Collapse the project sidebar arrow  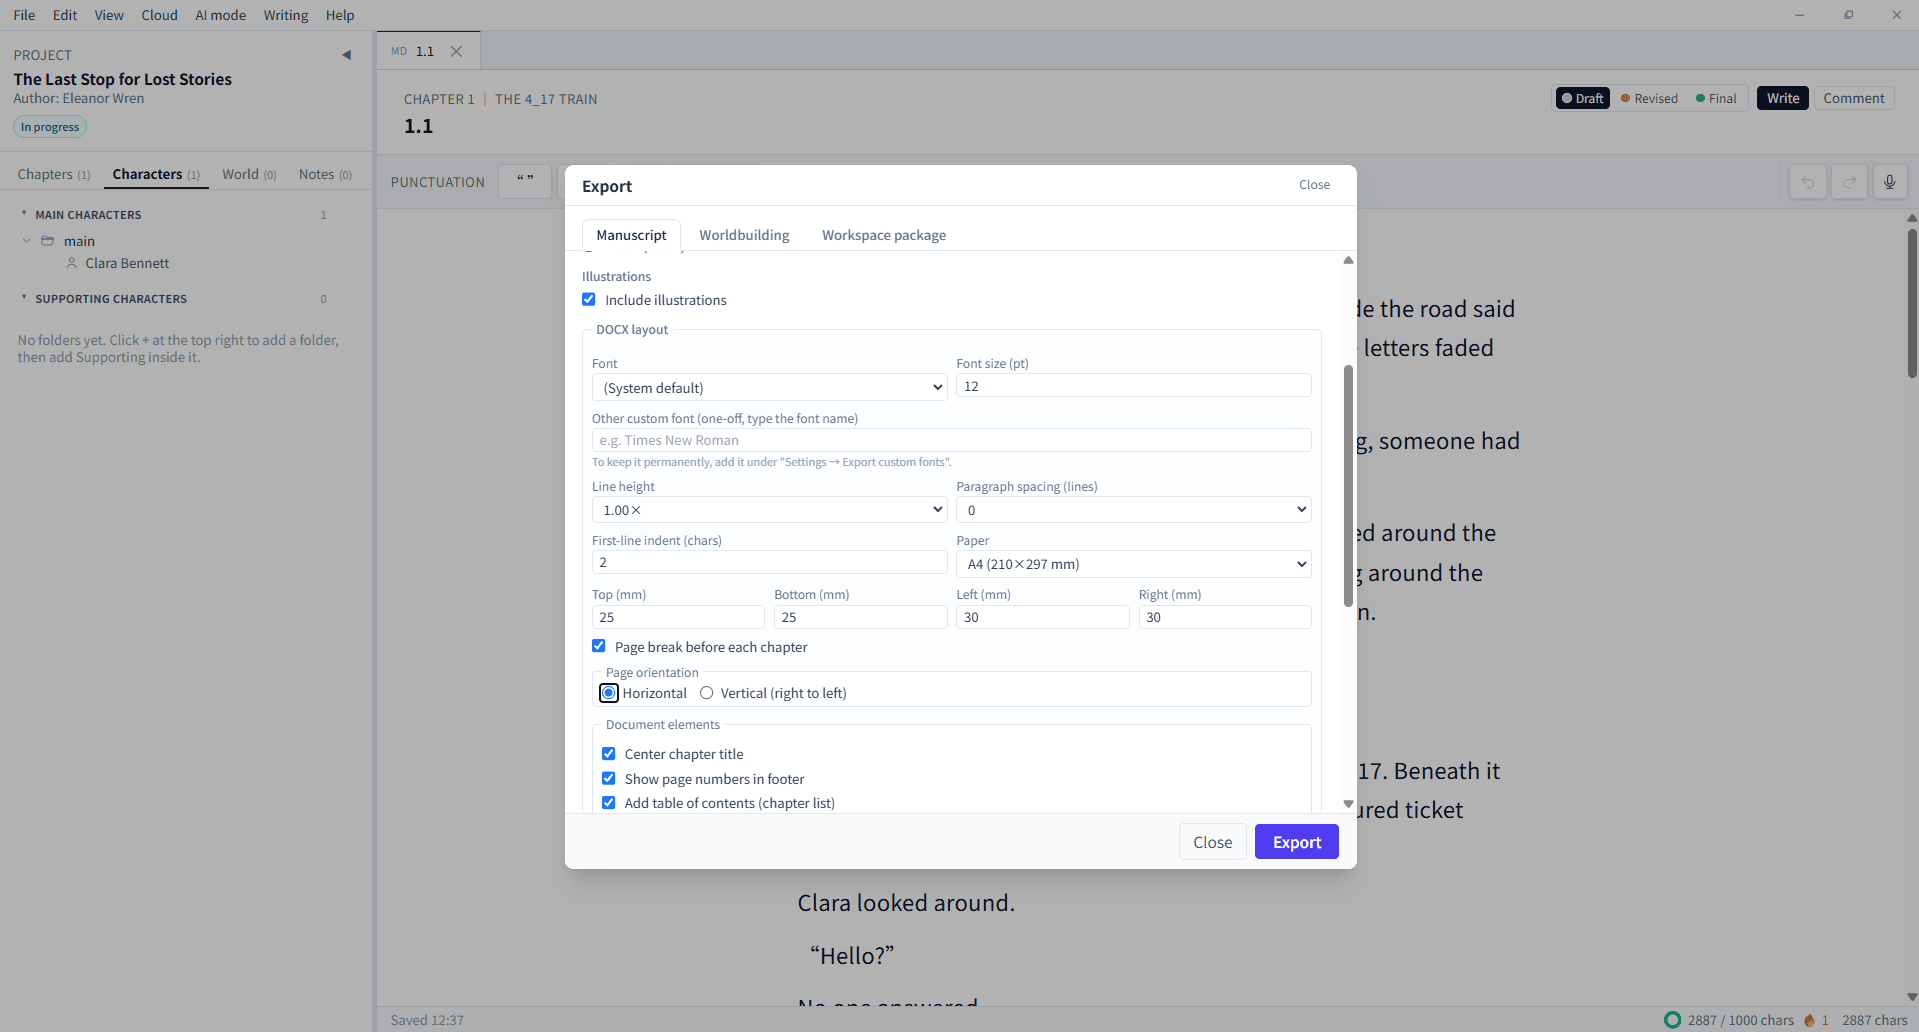click(x=346, y=55)
